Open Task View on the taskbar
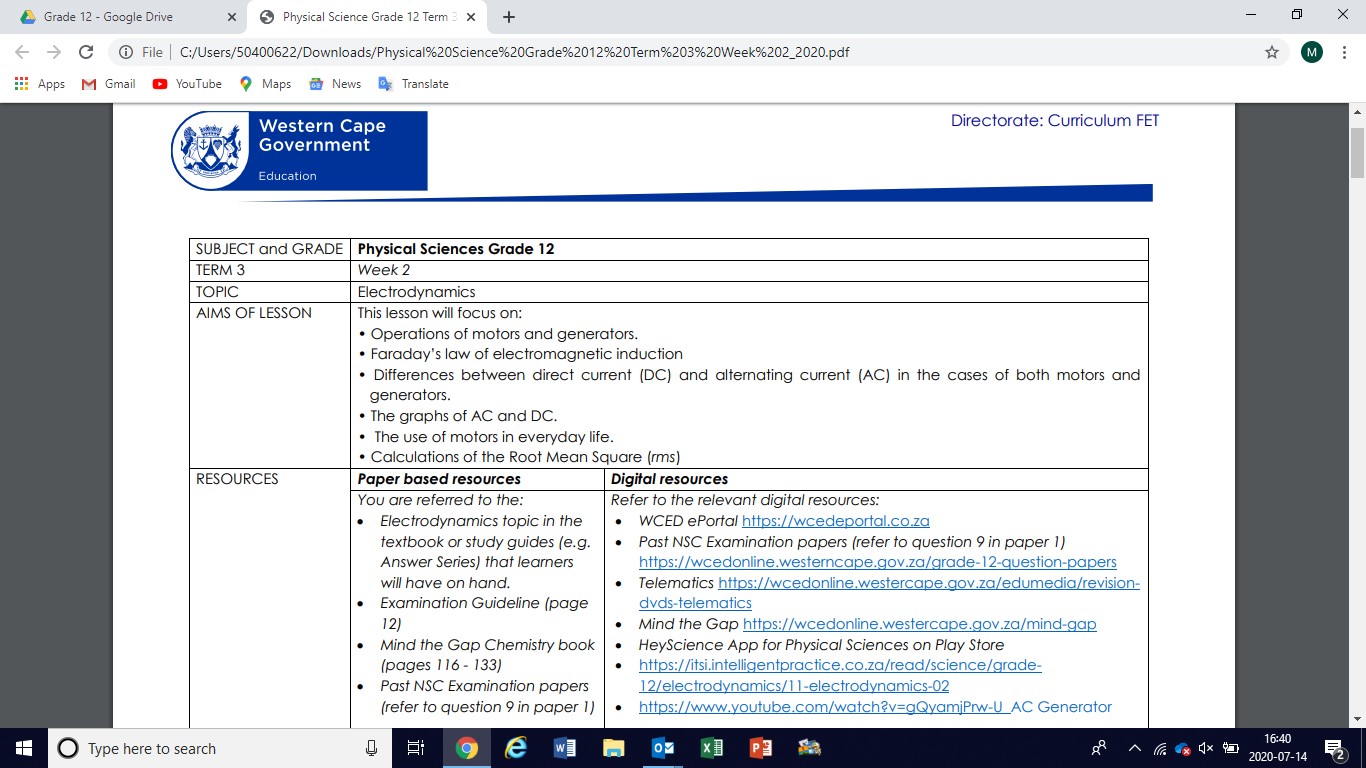 [416, 748]
